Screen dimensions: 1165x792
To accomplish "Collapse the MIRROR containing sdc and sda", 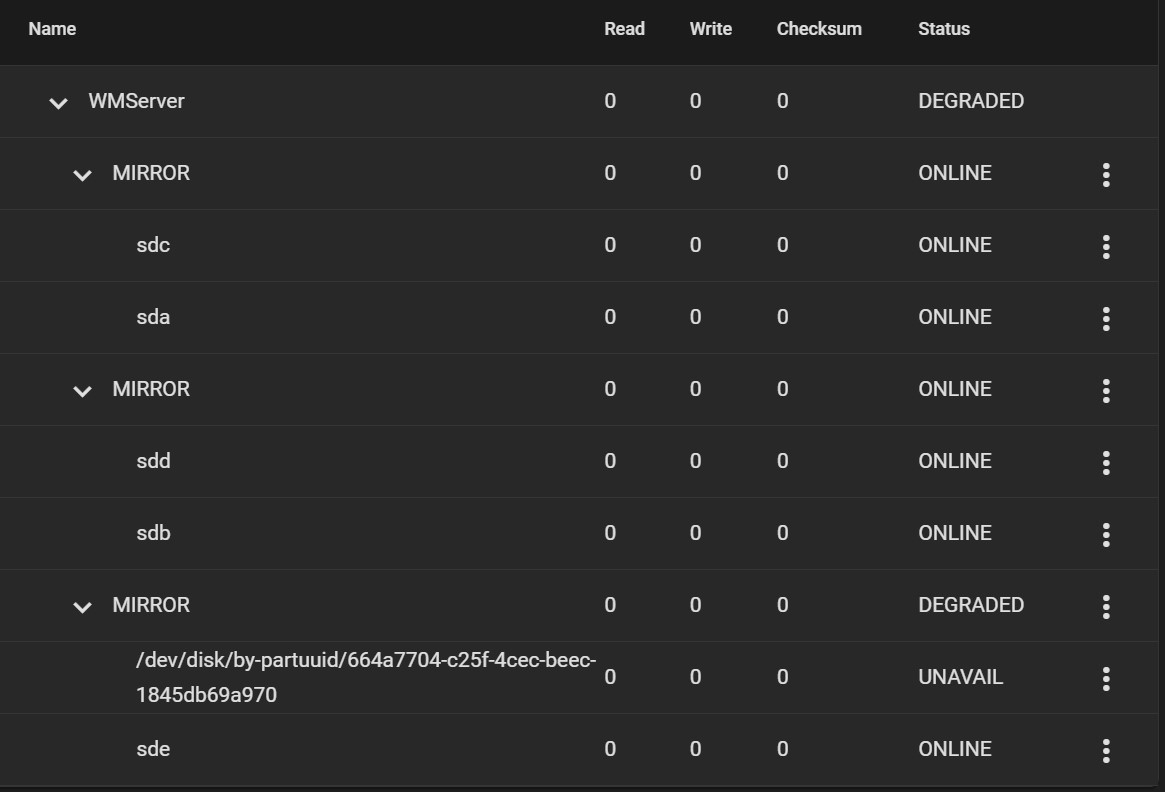I will click(82, 175).
